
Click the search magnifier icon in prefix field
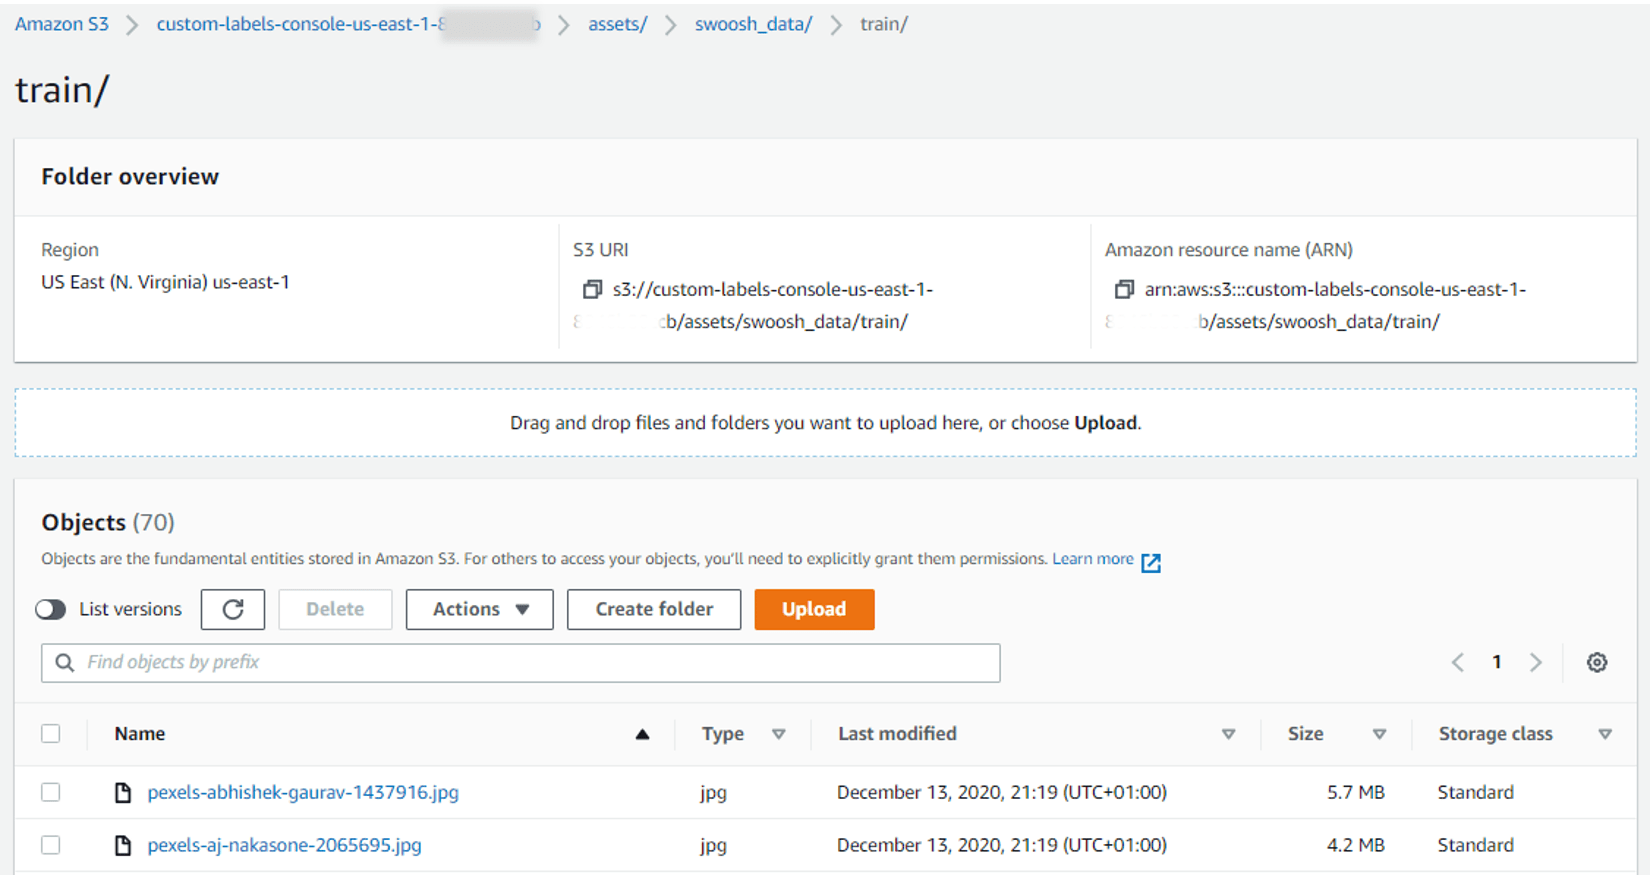[65, 663]
